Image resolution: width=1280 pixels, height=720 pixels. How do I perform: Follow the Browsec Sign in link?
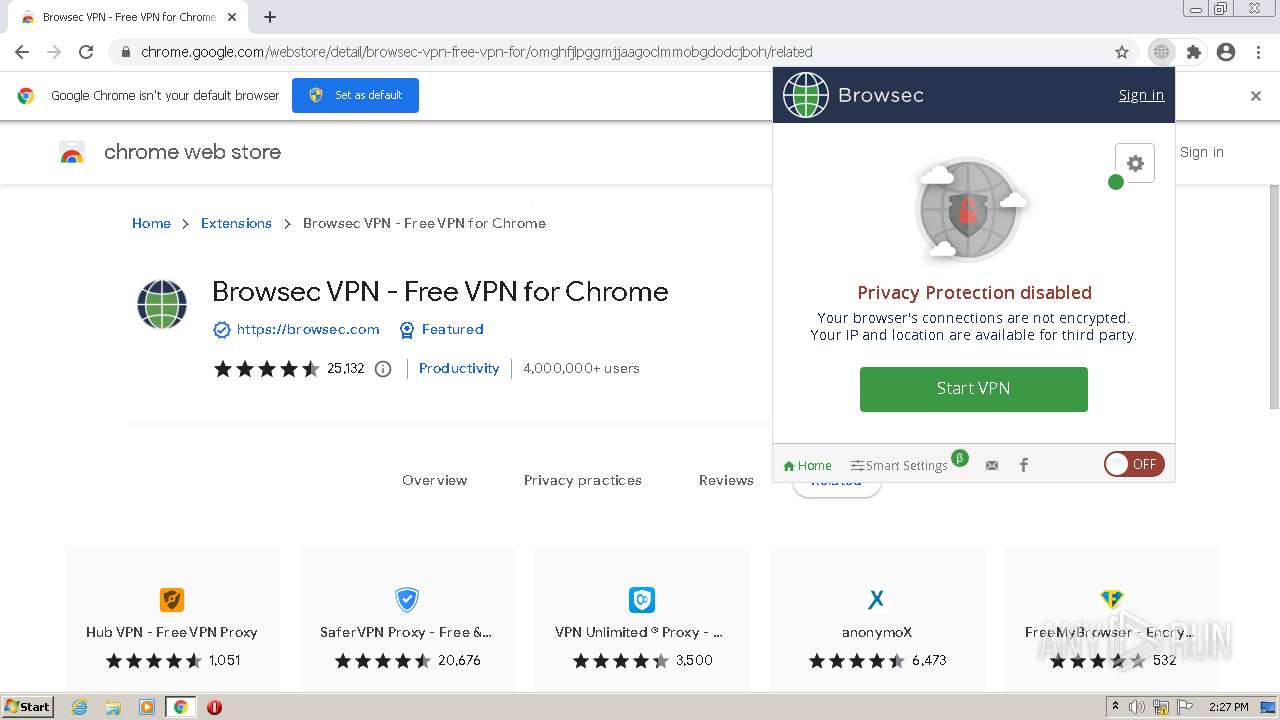click(1141, 95)
